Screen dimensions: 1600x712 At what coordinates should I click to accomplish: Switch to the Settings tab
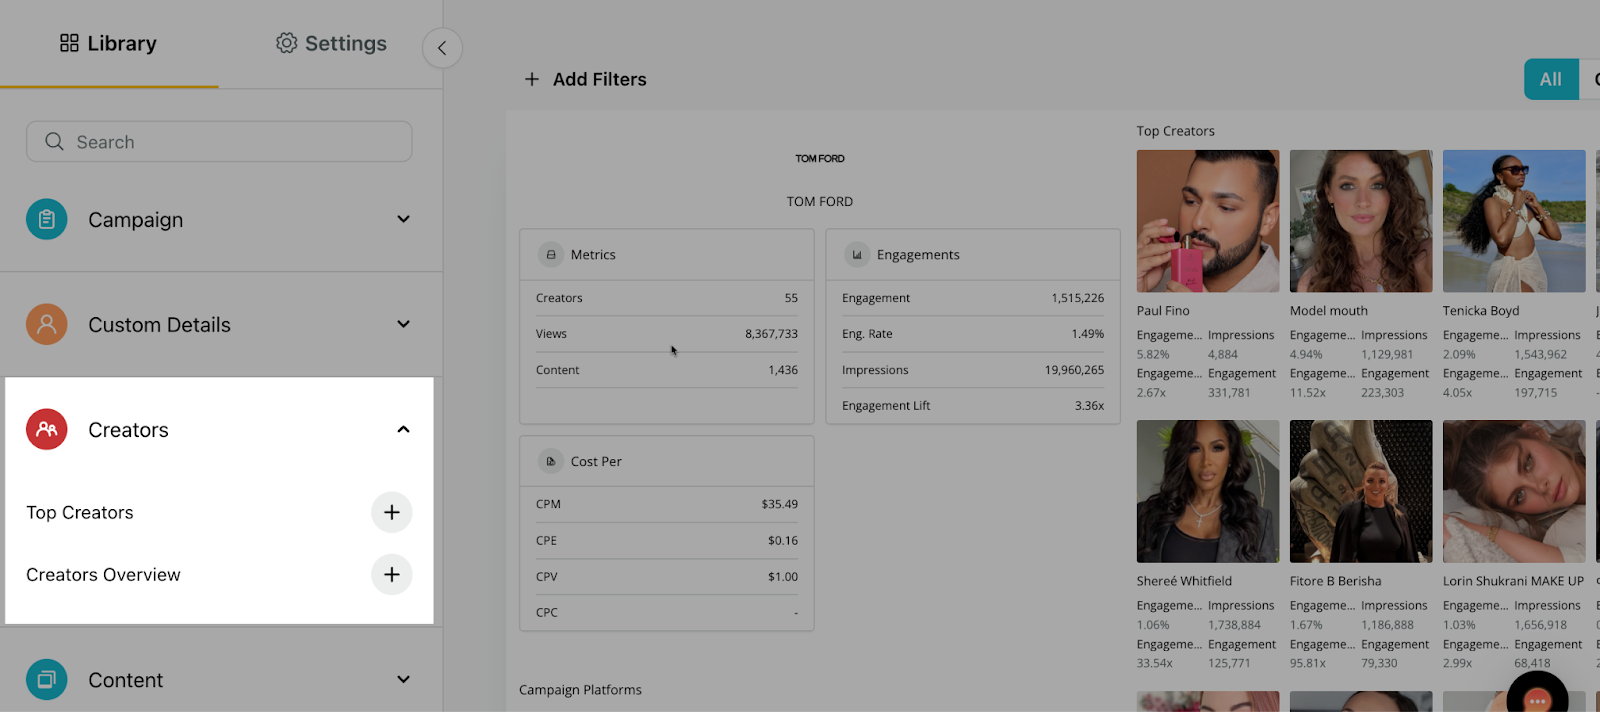331,44
